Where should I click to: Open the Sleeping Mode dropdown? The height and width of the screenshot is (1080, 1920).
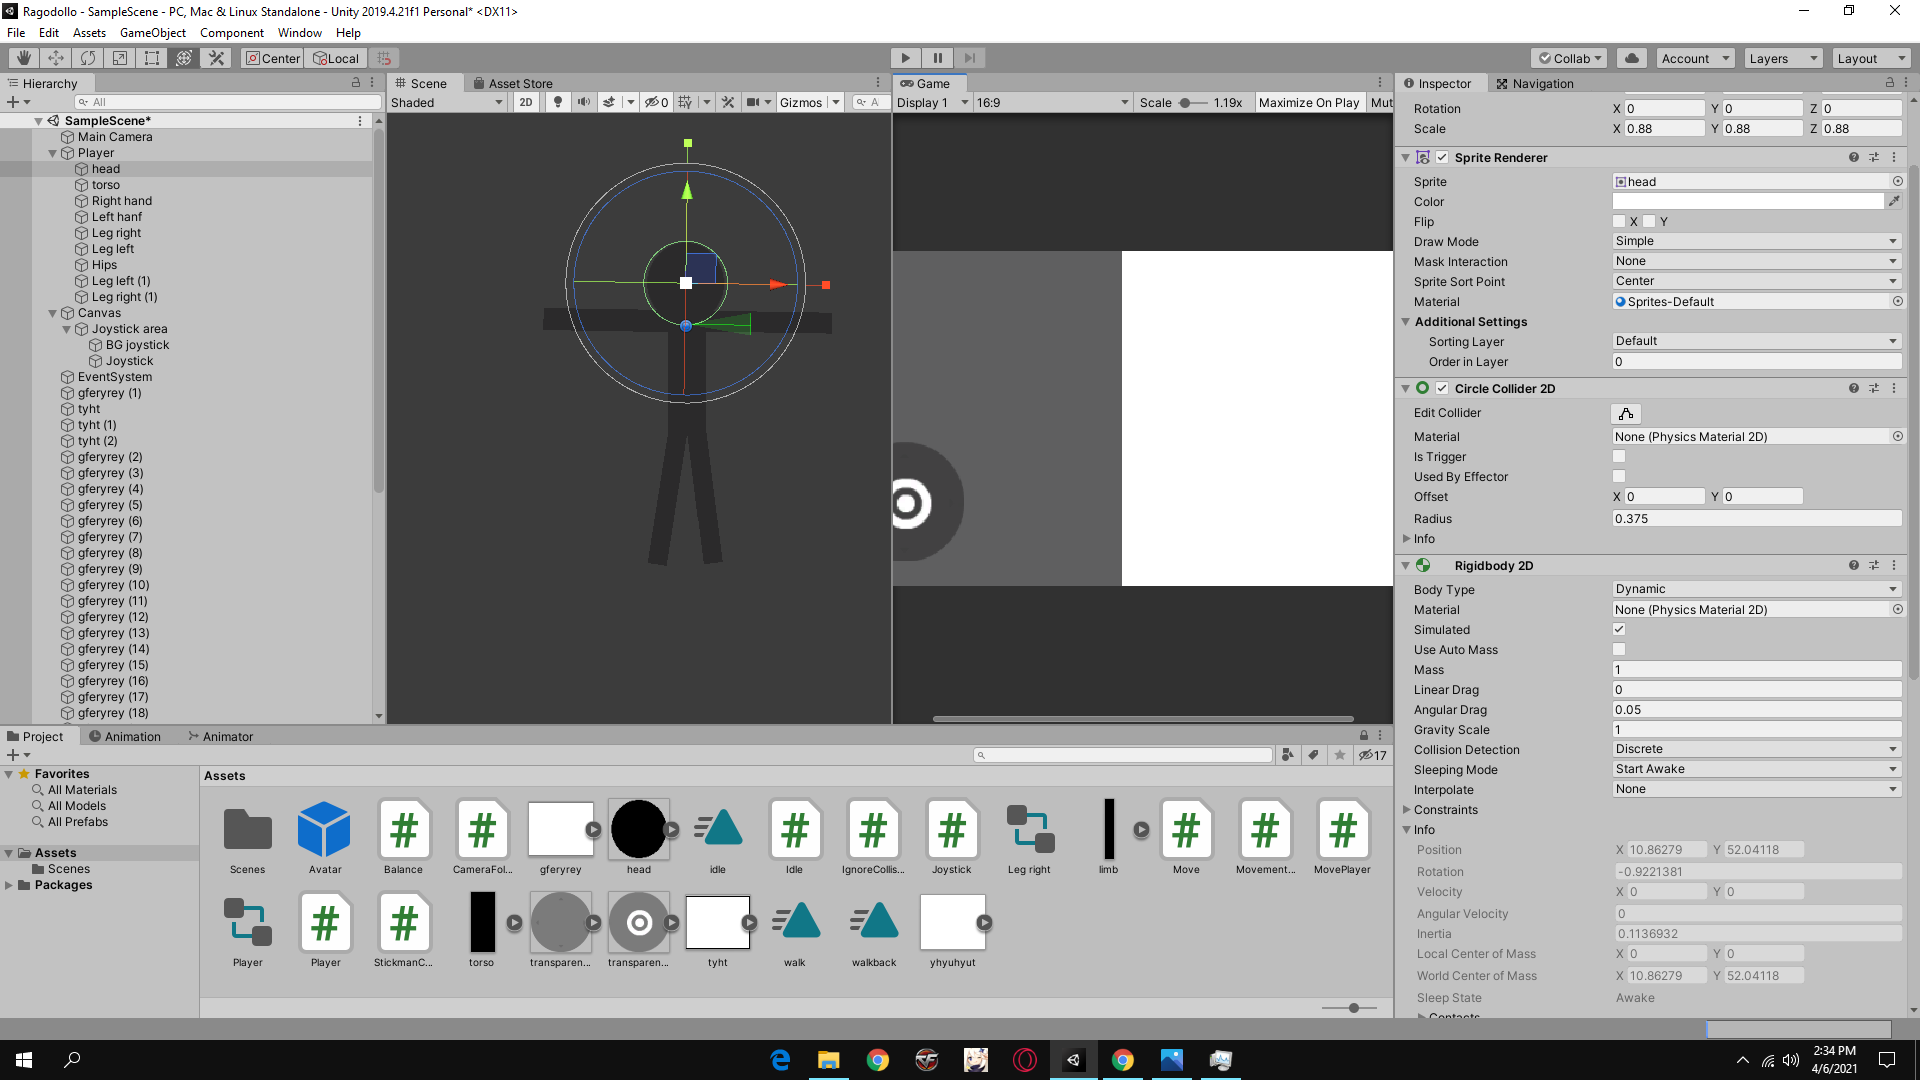pos(1756,769)
